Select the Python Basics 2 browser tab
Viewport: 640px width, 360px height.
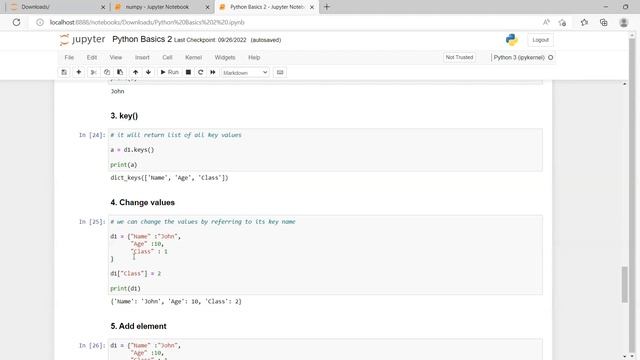tap(267, 7)
